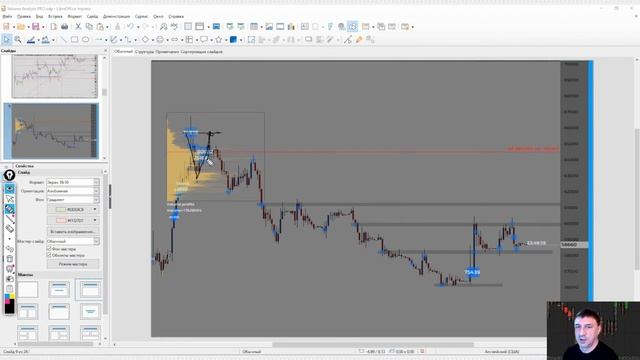
Task: Click the Find and Replace icon
Action: [x=163, y=27]
